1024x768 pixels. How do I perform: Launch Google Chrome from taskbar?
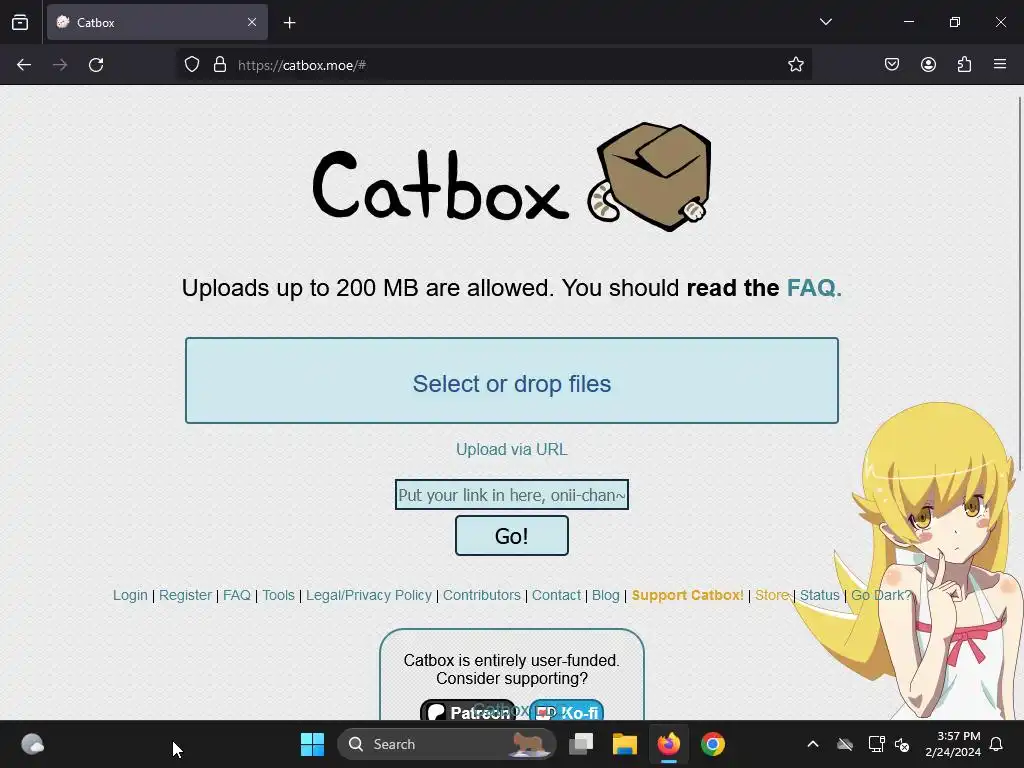coord(712,744)
